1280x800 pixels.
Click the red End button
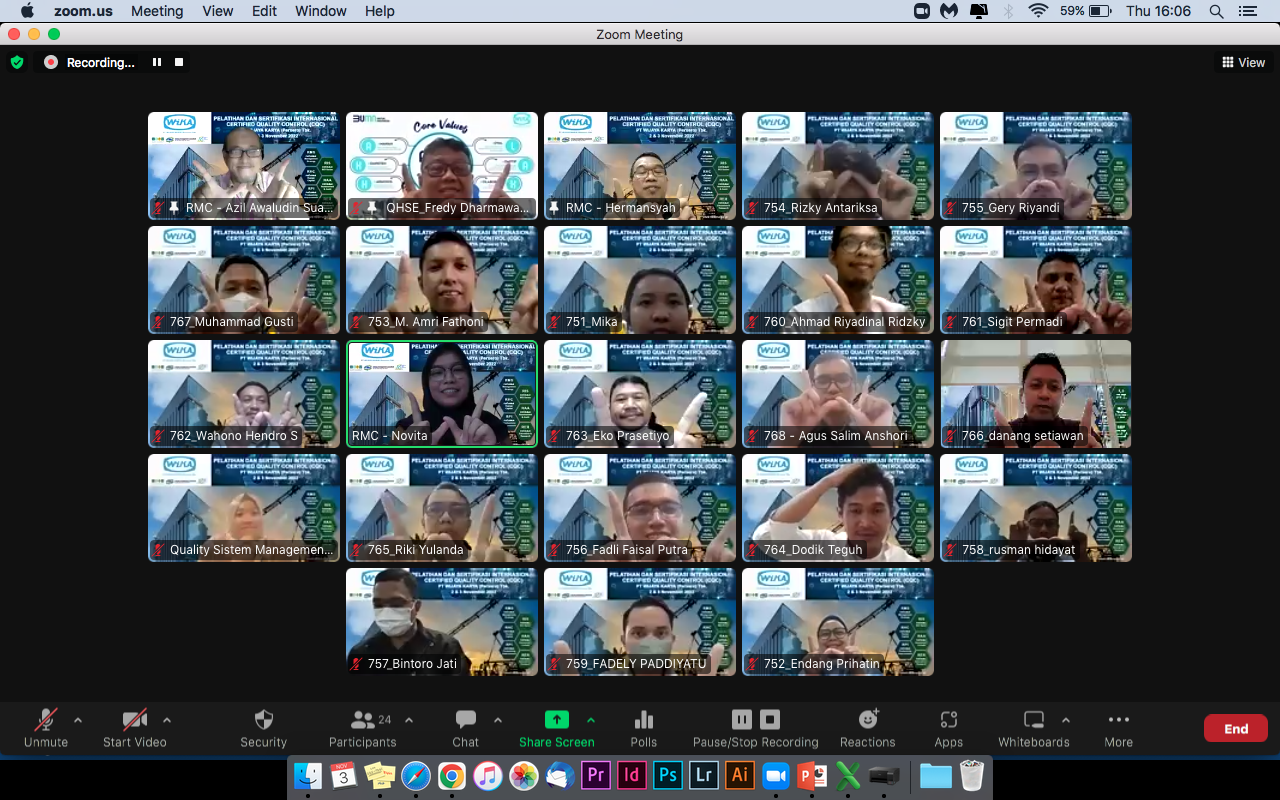point(1235,728)
